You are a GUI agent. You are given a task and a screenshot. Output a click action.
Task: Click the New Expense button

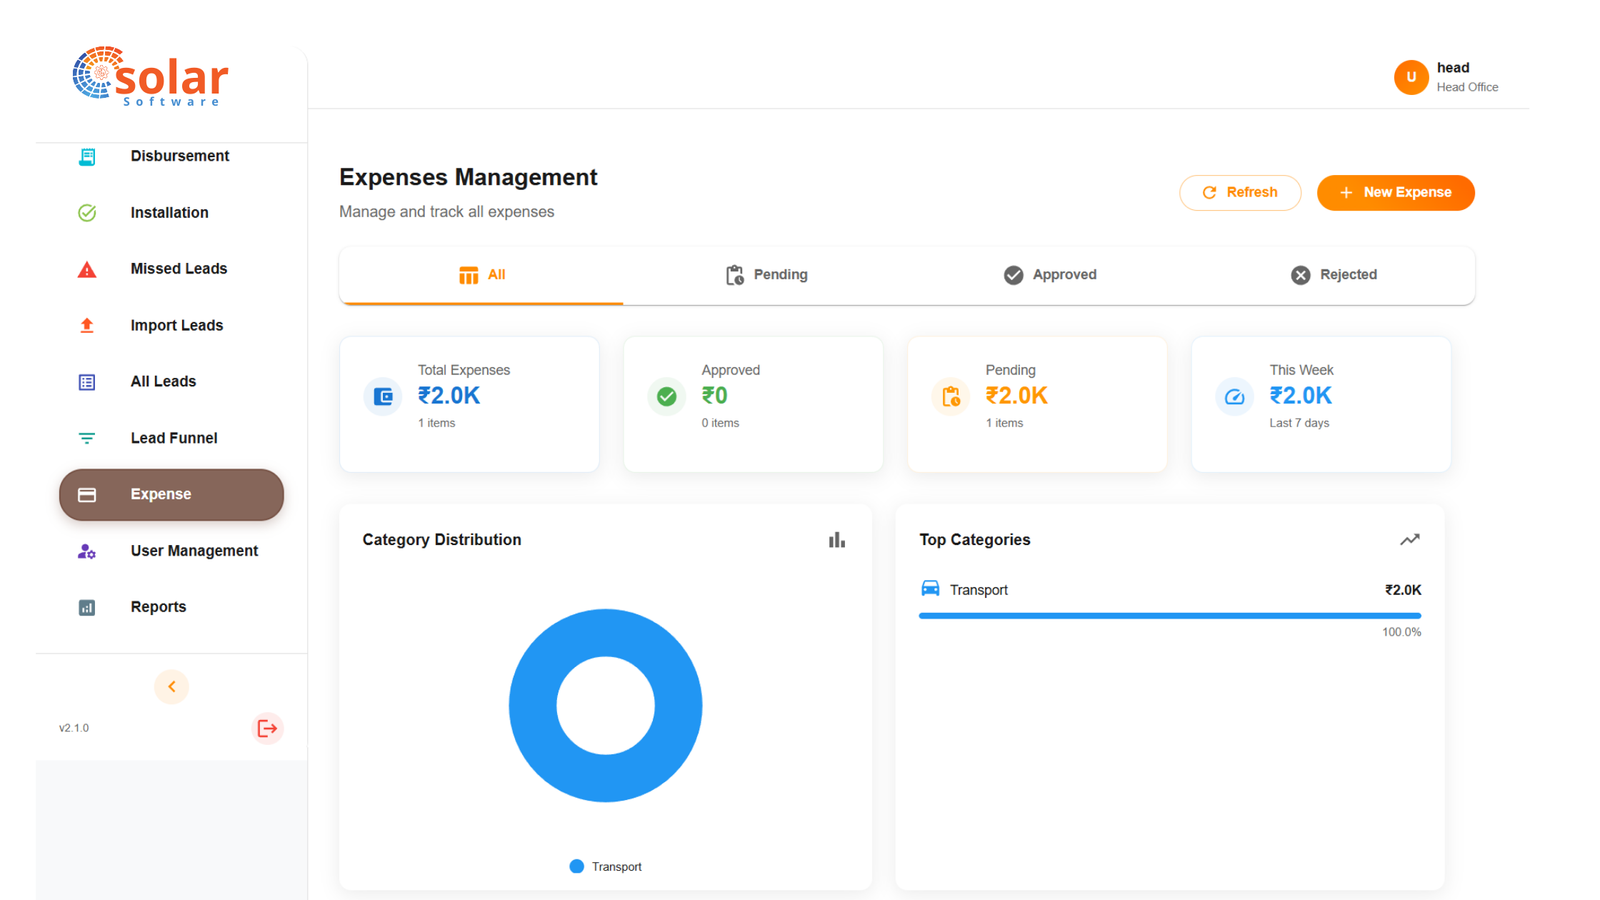[x=1395, y=192]
